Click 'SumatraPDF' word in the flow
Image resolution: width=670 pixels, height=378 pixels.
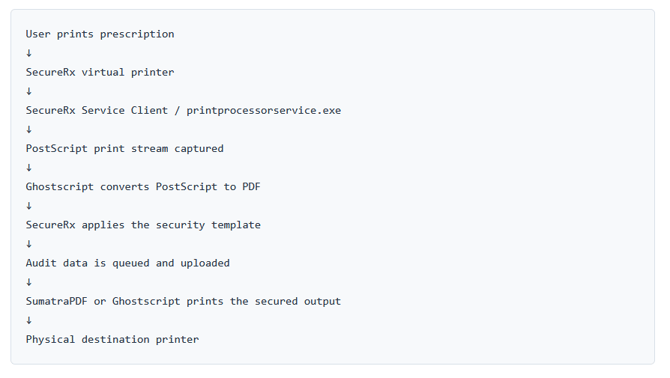tap(56, 301)
